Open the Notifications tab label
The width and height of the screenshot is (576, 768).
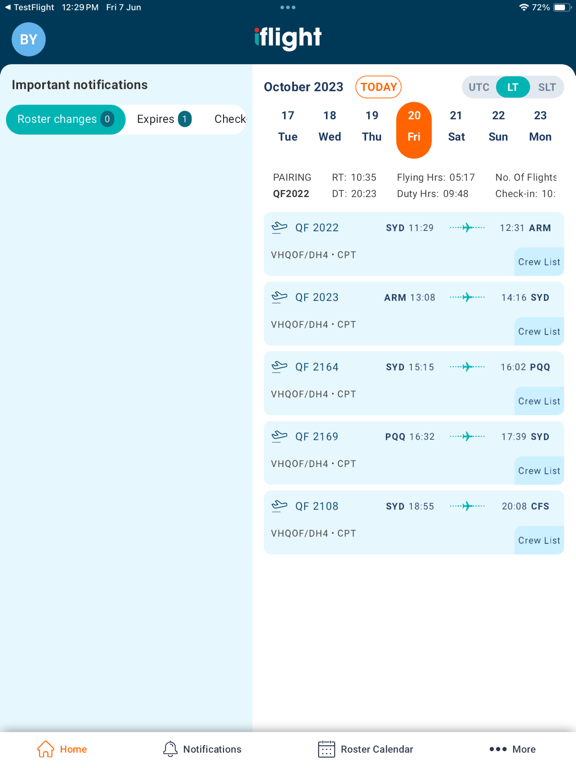(212, 749)
